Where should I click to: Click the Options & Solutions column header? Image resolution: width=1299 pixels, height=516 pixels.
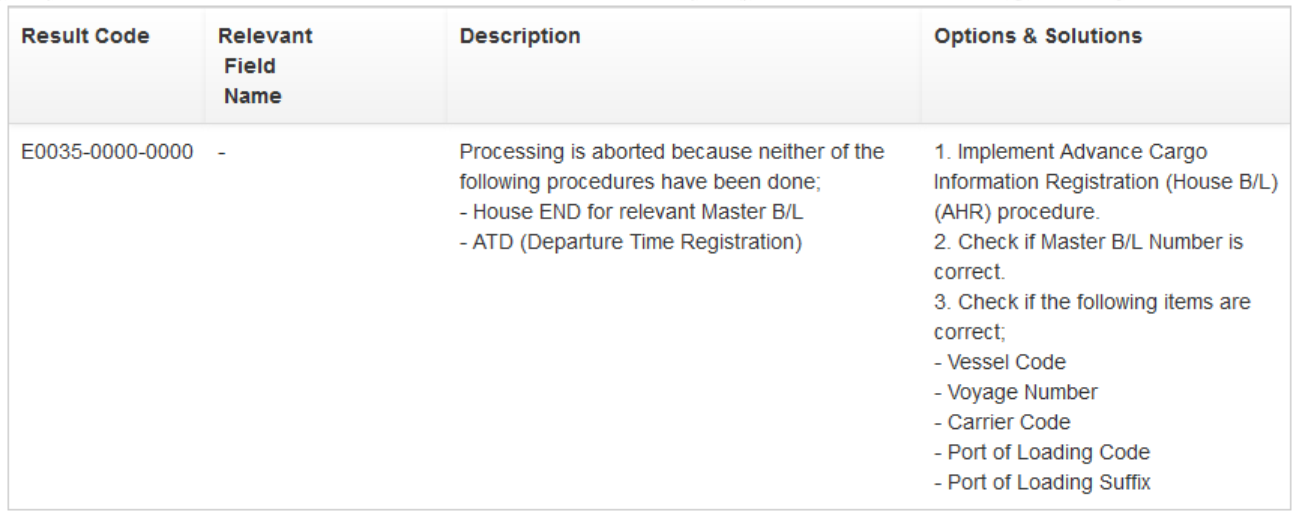[x=1037, y=37]
